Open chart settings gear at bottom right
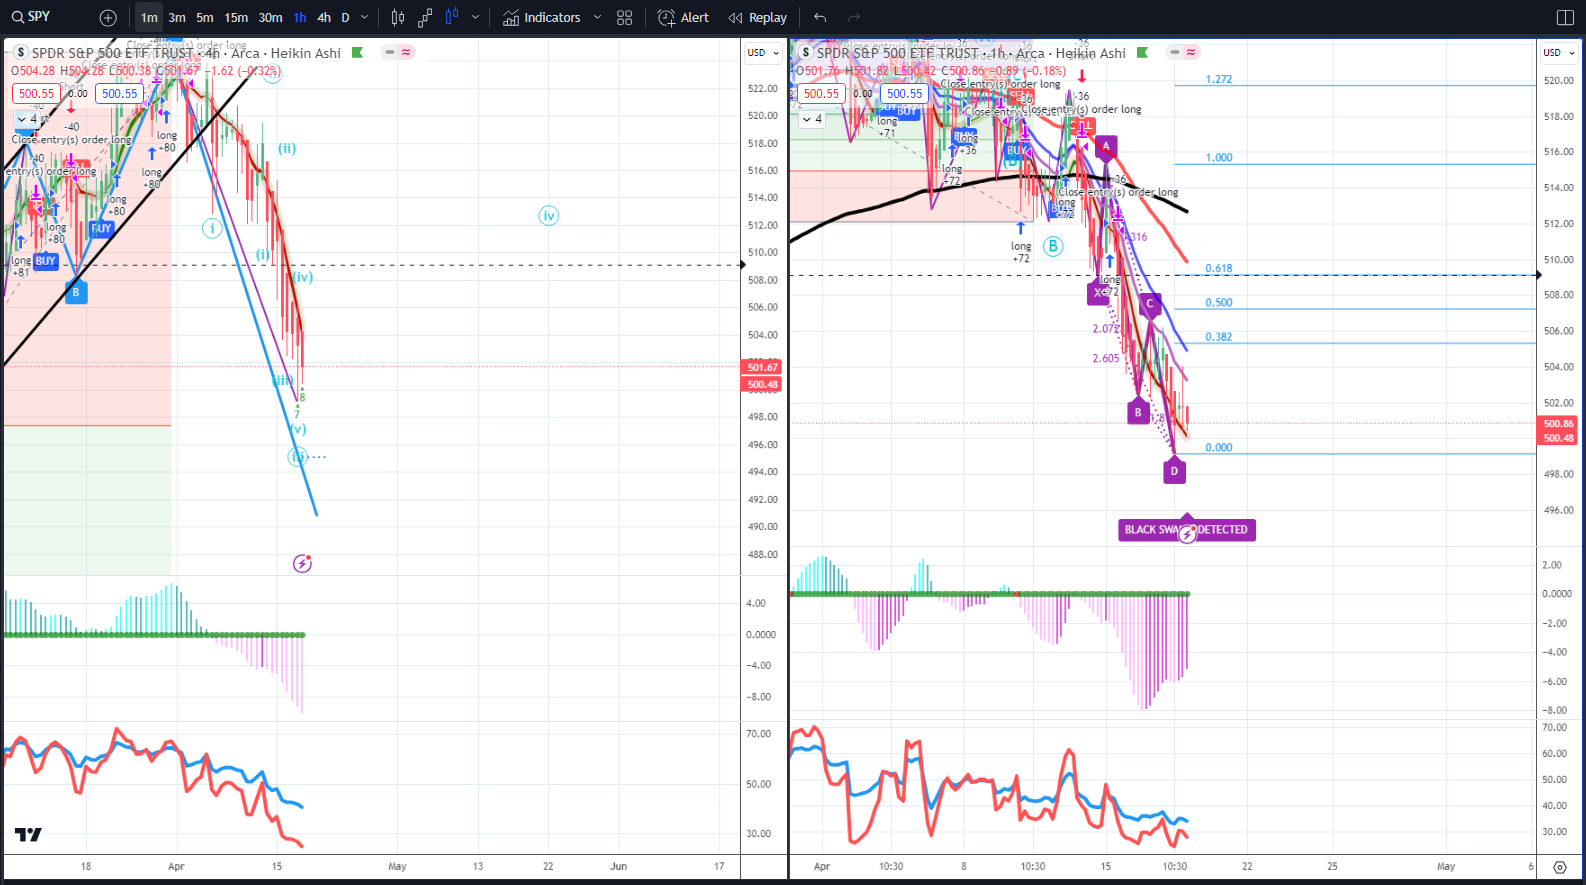Image resolution: width=1586 pixels, height=885 pixels. (1560, 867)
